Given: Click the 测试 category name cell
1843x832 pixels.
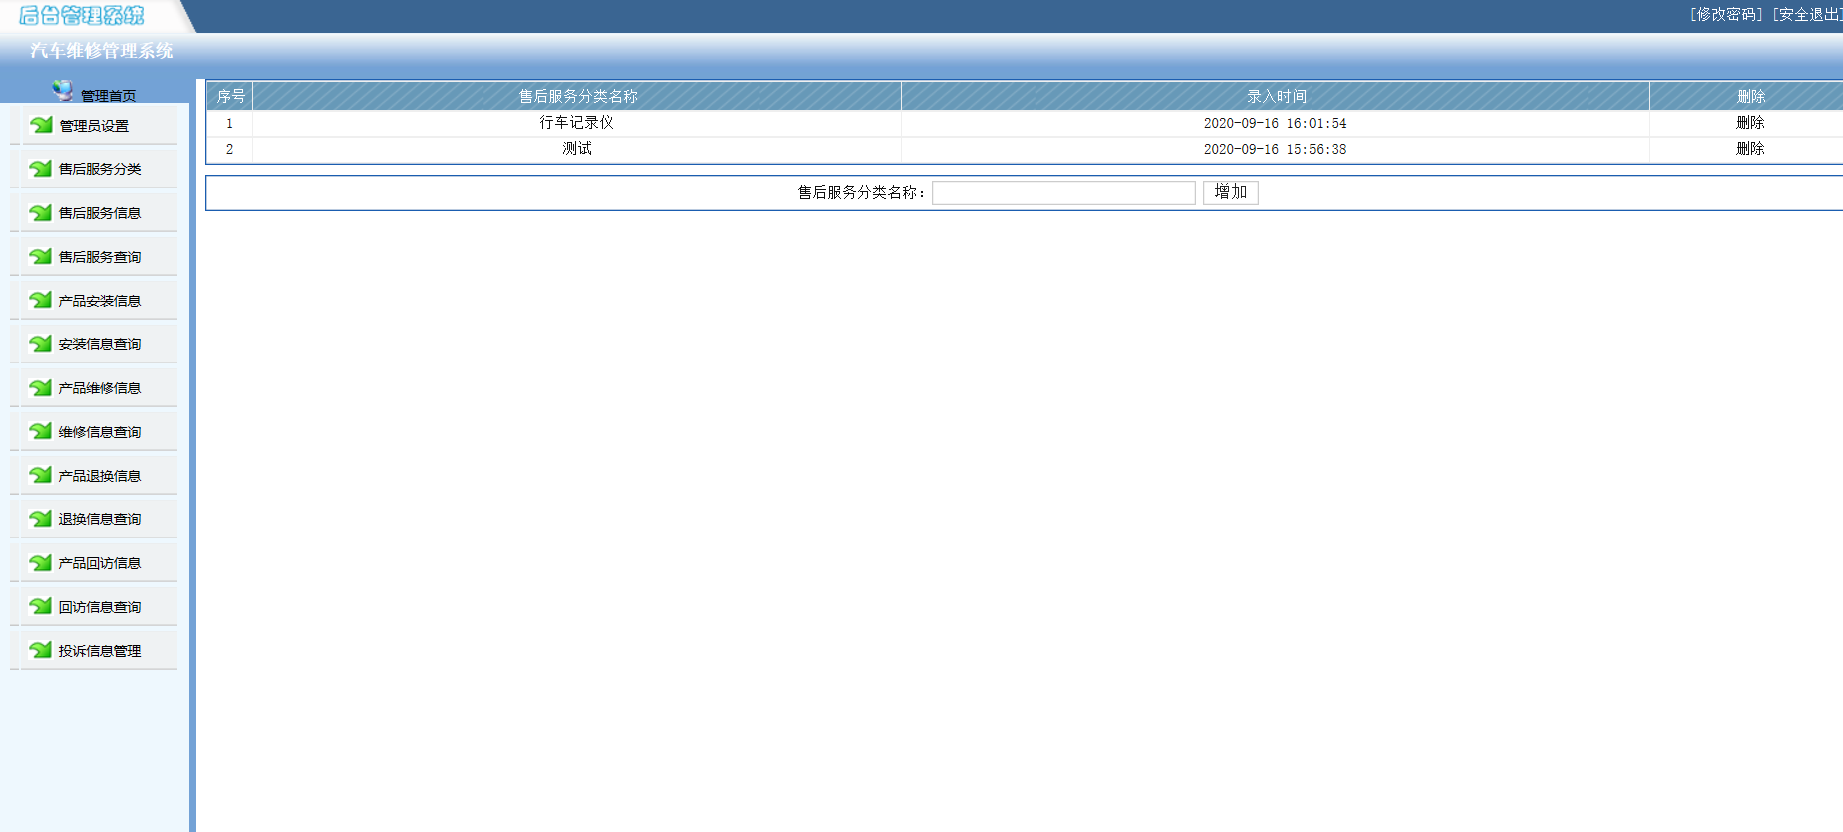Looking at the screenshot, I should tap(577, 149).
